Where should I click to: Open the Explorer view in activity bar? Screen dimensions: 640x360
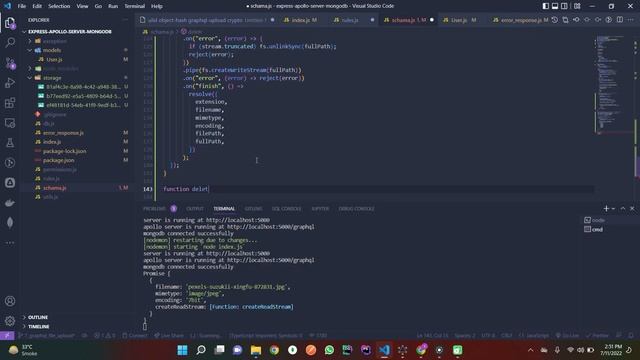[x=10, y=22]
